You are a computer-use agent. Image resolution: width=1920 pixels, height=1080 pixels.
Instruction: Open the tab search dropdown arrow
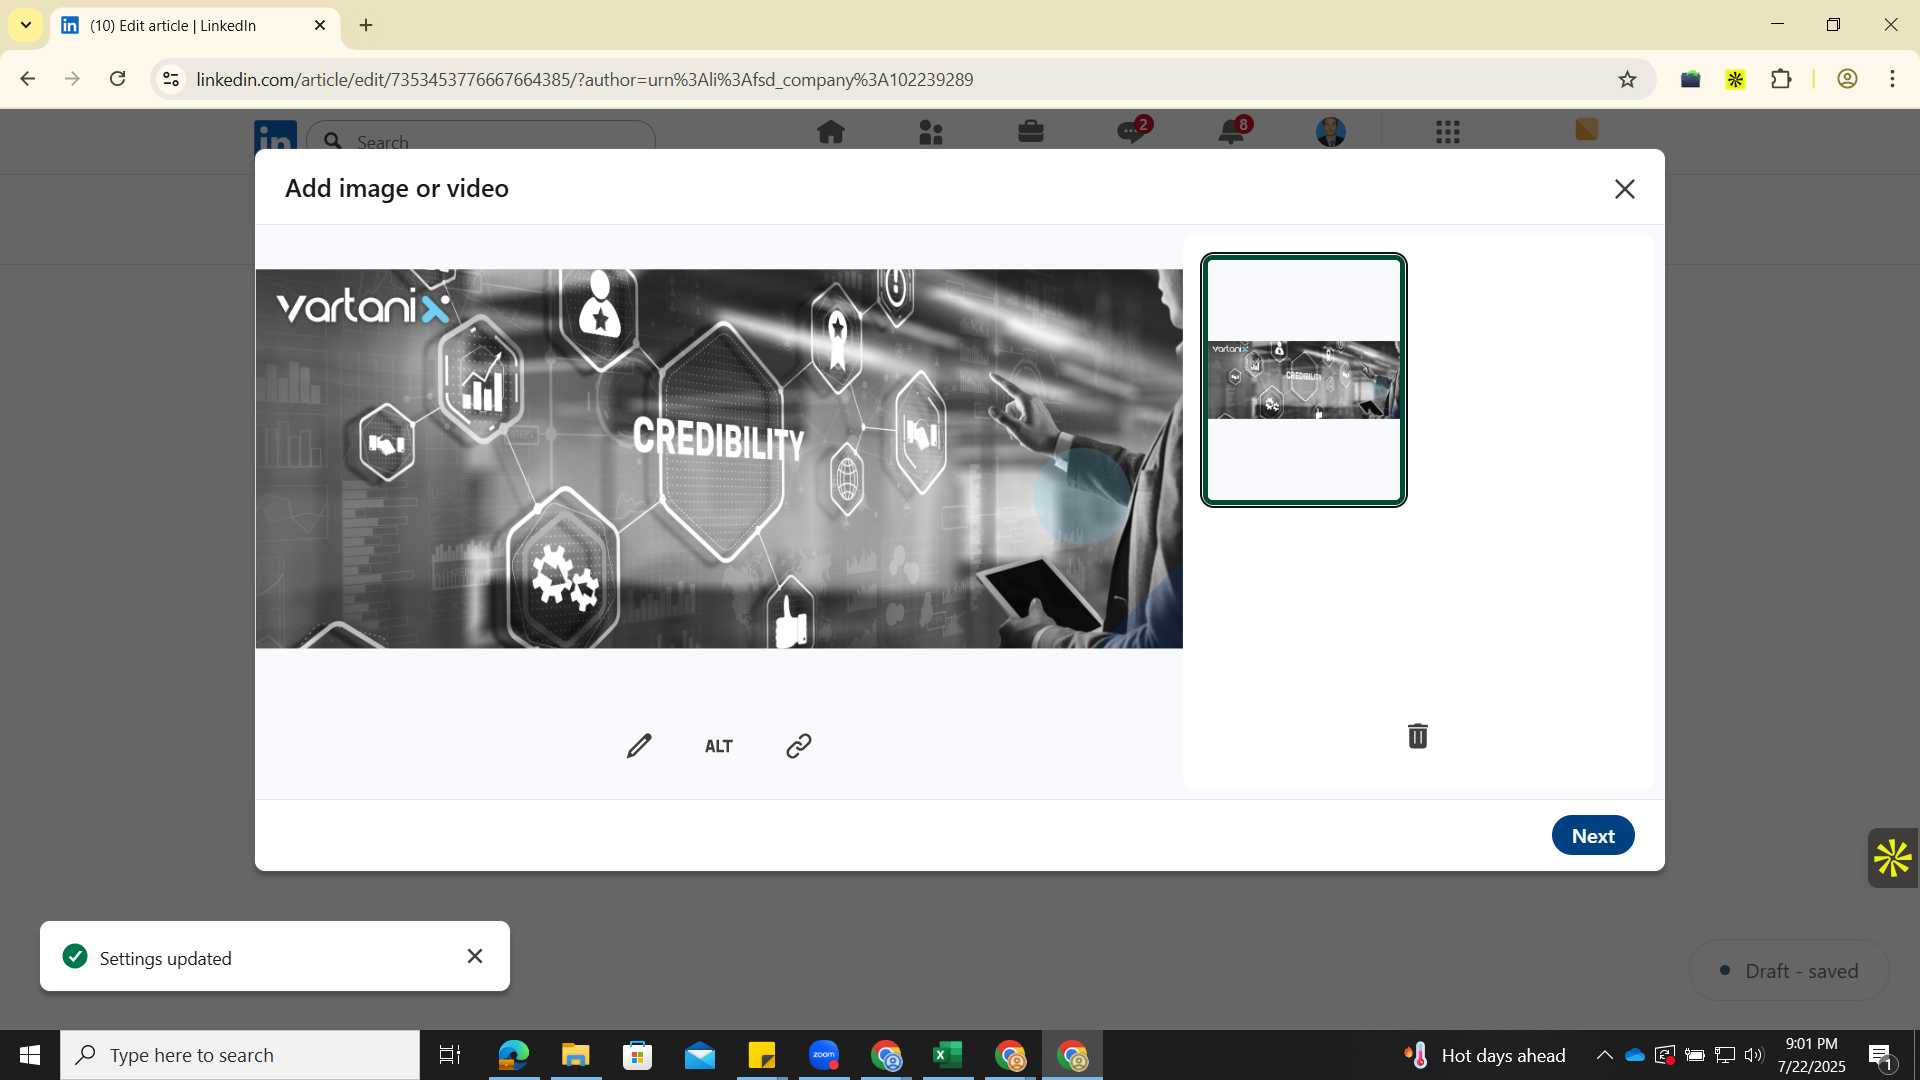pyautogui.click(x=25, y=25)
